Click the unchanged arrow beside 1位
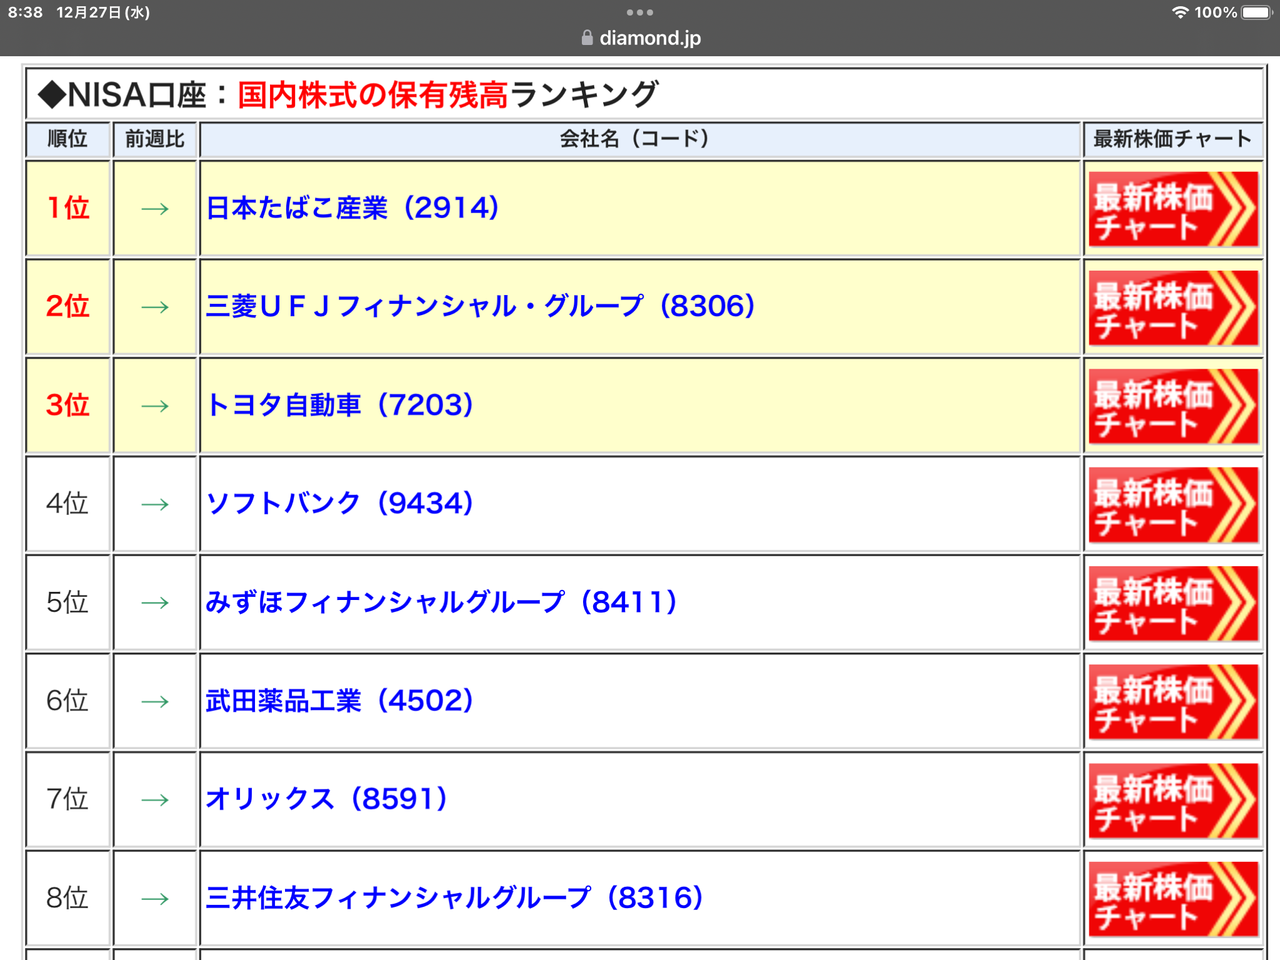This screenshot has height=960, width=1280. (x=155, y=209)
